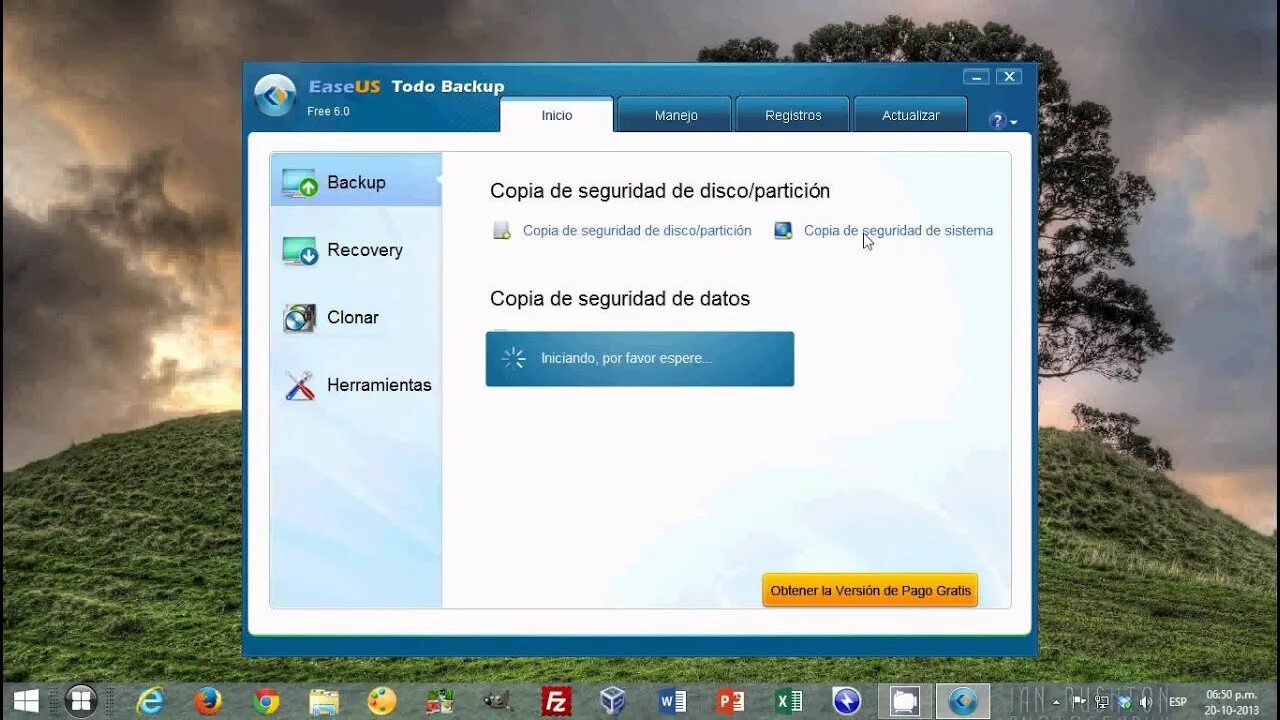Viewport: 1280px width, 720px height.
Task: Expand the help dropdown arrow
Action: tap(1014, 122)
